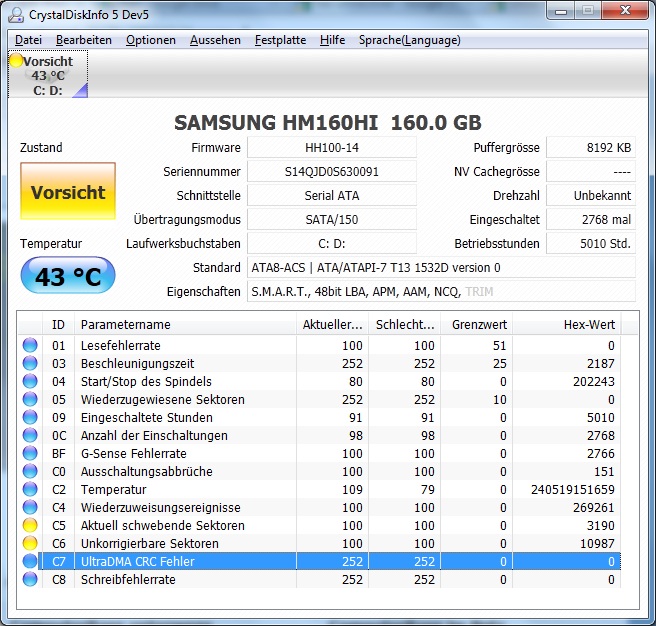Open the Bearbeiten menu

point(84,40)
